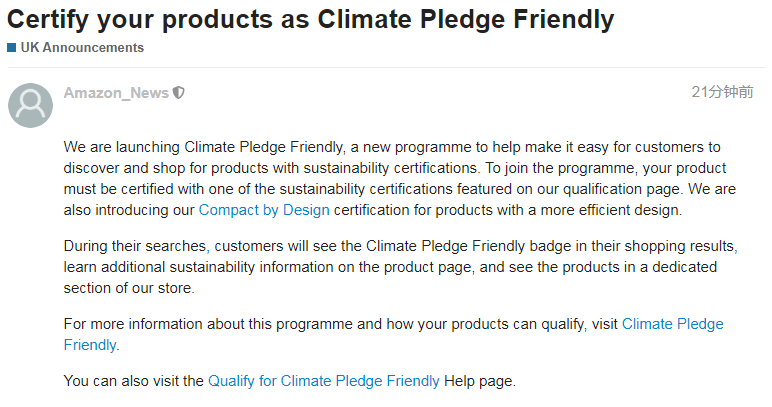Viewport: 772px width, 407px height.
Task: Open the Compact by Design link
Action: pyautogui.click(x=264, y=210)
